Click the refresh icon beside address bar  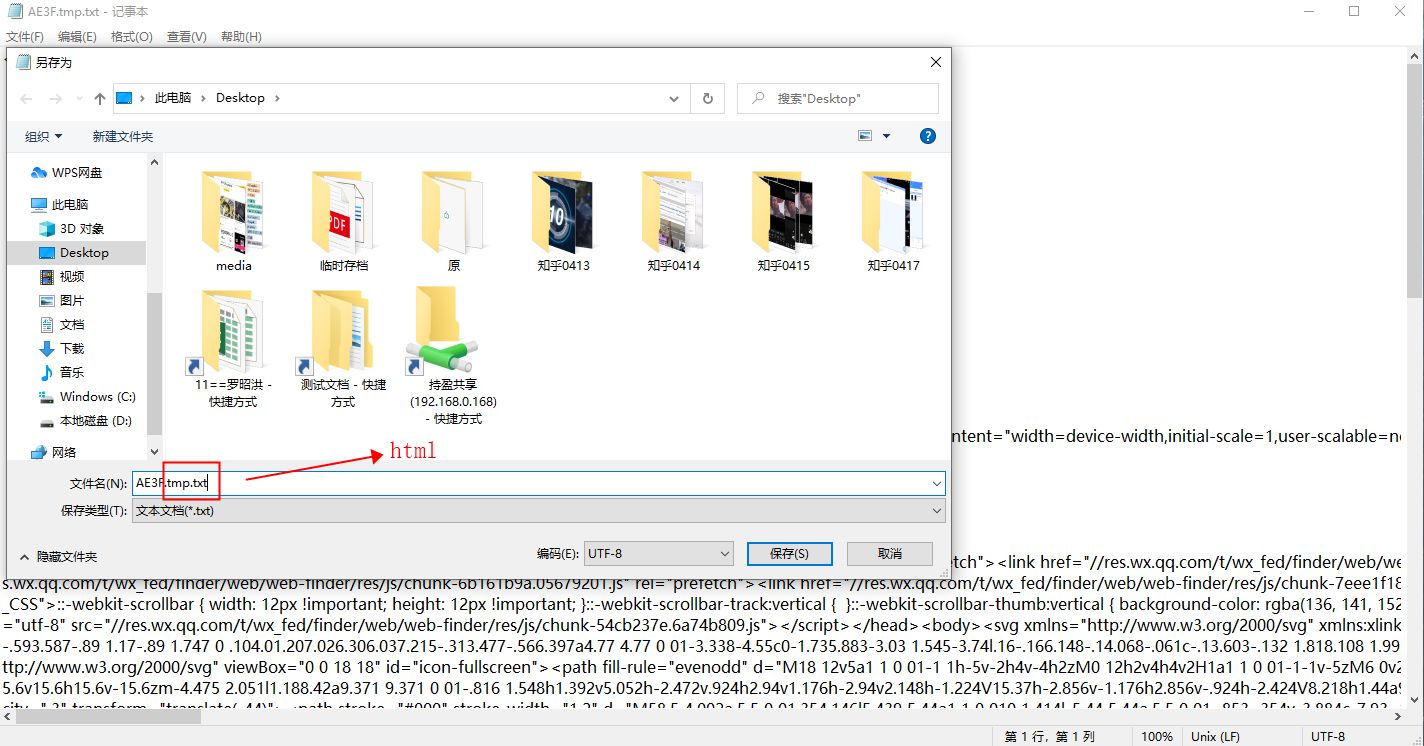[707, 98]
